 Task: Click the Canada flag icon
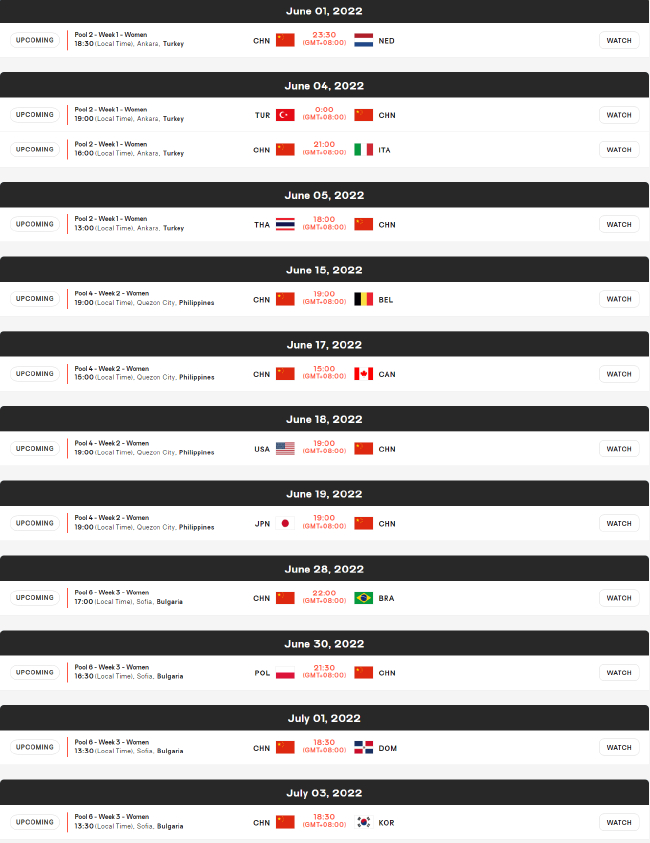[363, 374]
